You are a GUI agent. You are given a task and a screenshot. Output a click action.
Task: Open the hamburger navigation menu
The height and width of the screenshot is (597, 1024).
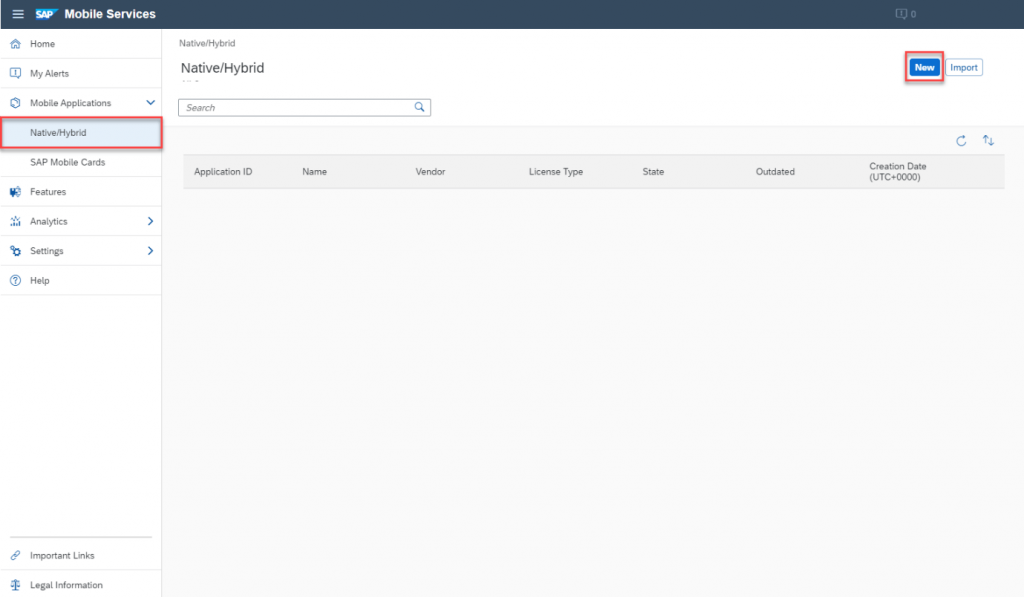pyautogui.click(x=18, y=14)
